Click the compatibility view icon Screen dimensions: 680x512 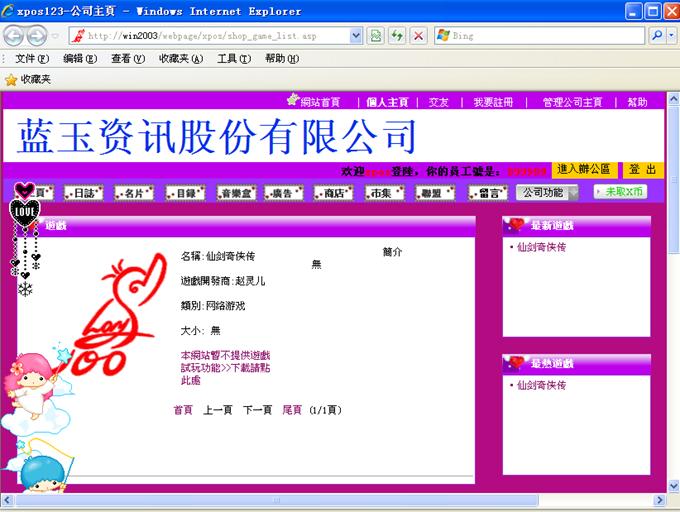click(x=375, y=36)
